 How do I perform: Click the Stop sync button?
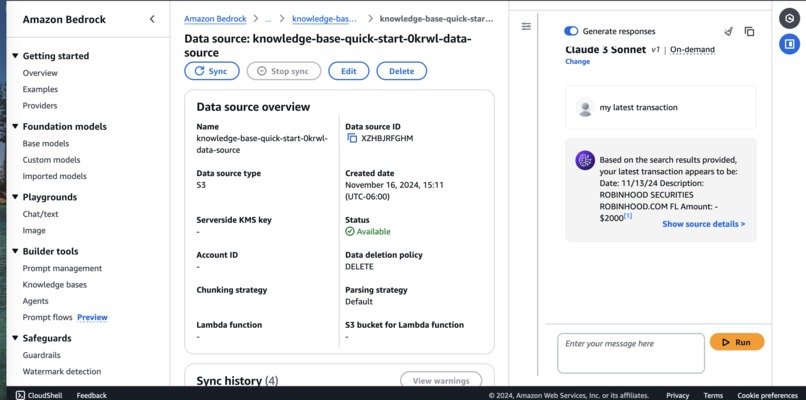(x=284, y=71)
